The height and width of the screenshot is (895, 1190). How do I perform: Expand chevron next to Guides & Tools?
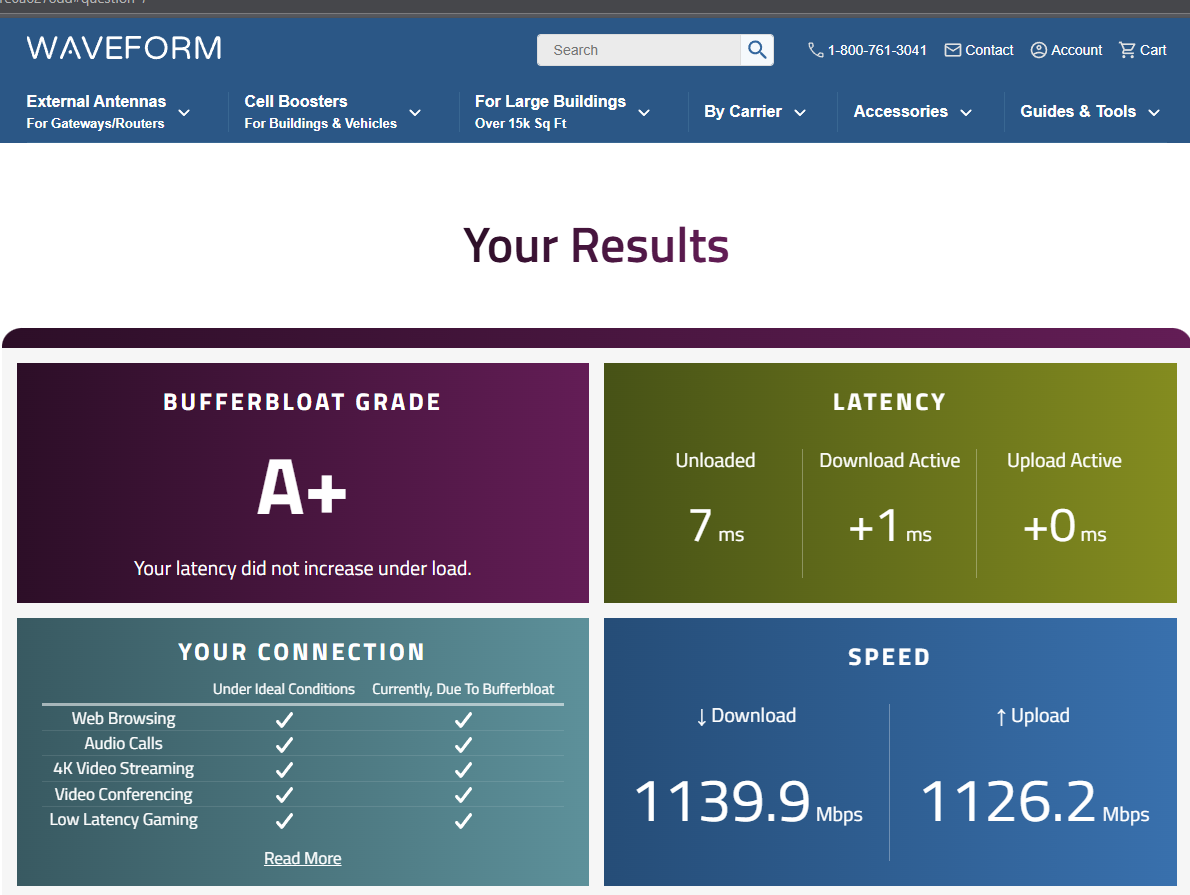1154,112
